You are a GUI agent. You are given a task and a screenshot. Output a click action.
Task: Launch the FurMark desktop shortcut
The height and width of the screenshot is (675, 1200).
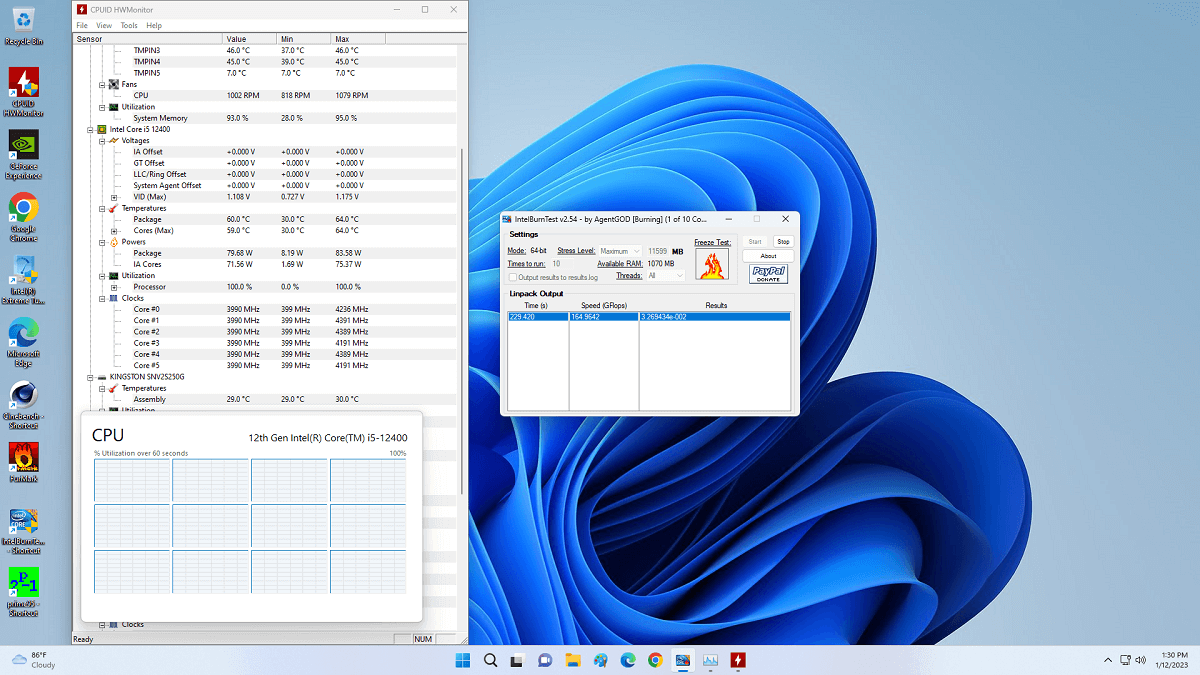click(23, 463)
